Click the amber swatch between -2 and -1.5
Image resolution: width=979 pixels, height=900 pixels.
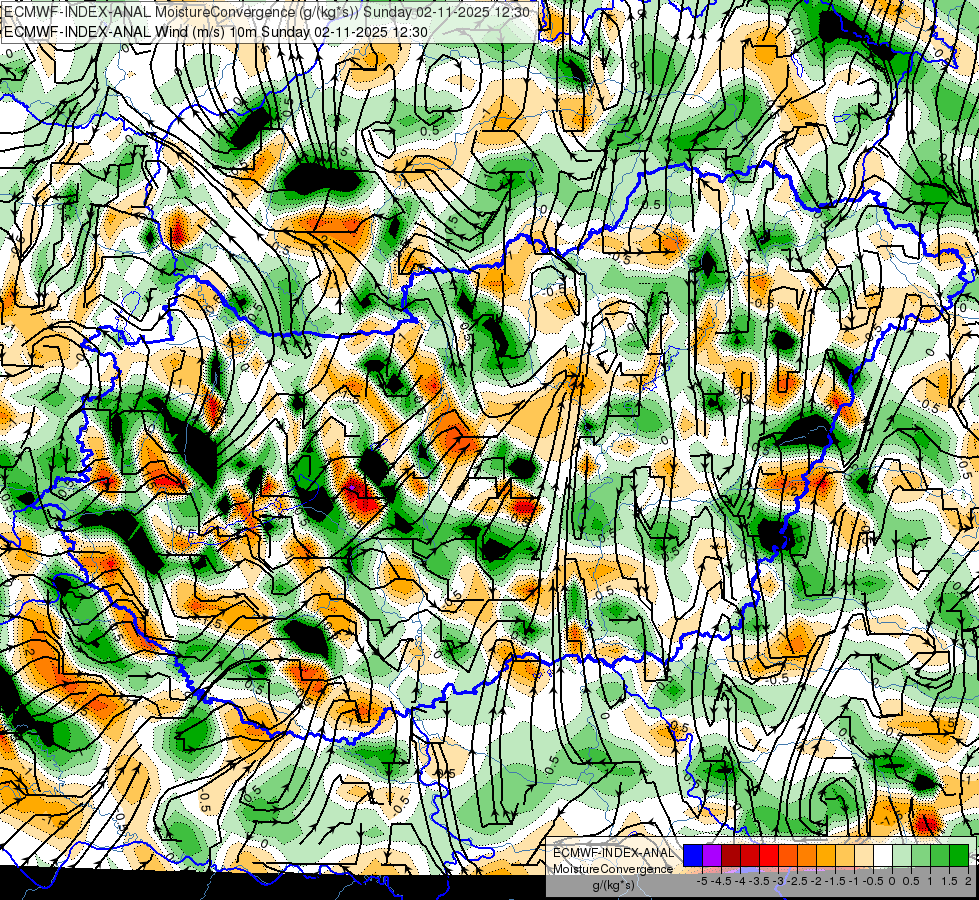click(x=825, y=856)
